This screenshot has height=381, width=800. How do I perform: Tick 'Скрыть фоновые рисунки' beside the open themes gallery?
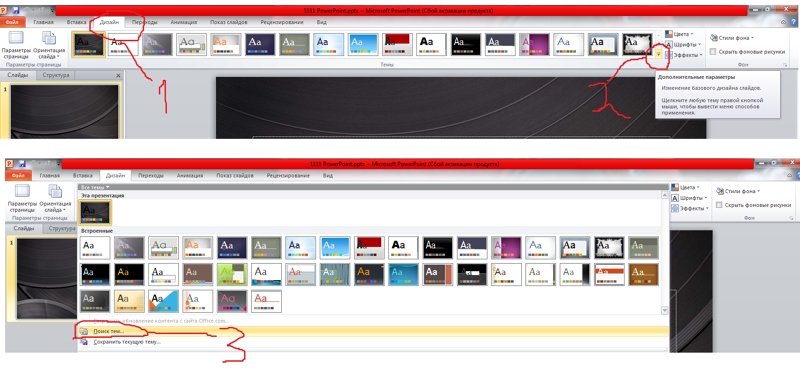(x=719, y=205)
